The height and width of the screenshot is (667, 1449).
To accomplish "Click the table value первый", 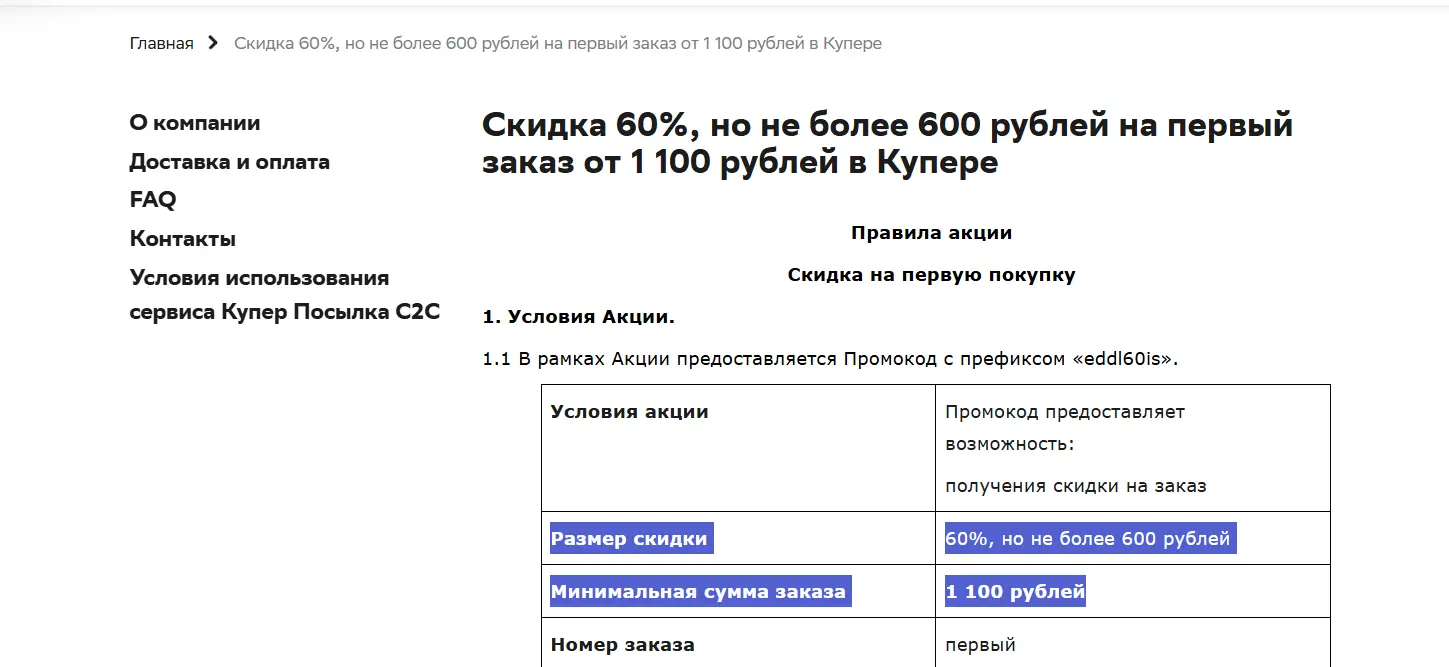I will point(981,645).
